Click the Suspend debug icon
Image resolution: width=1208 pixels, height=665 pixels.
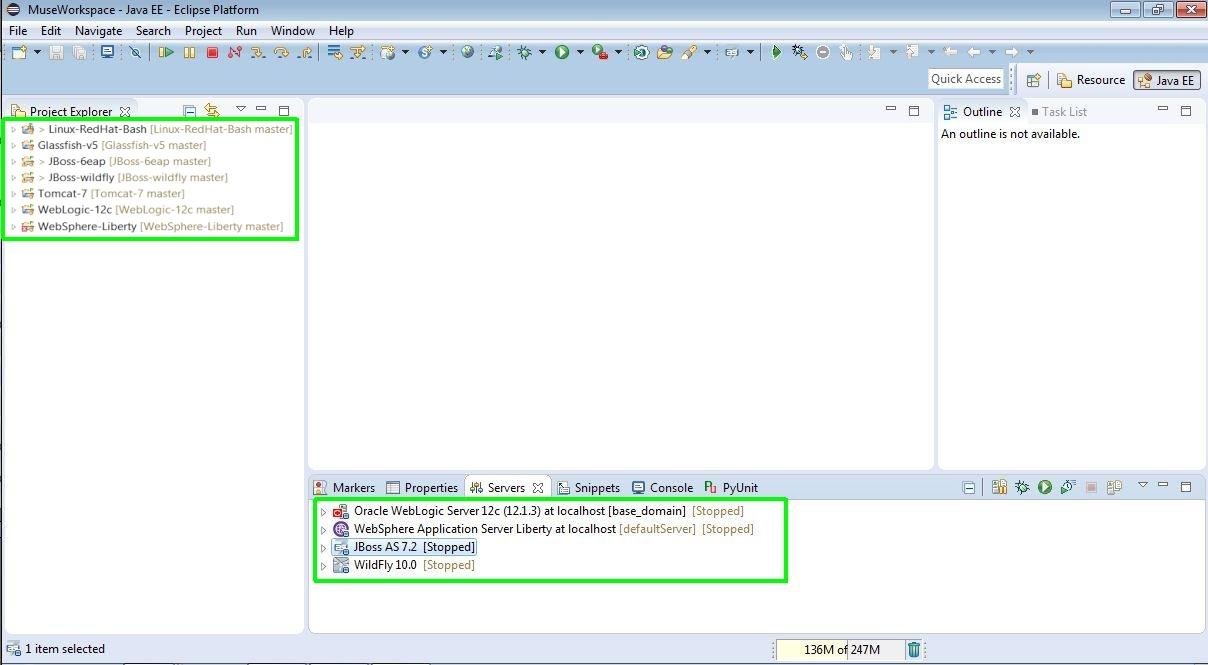[189, 52]
